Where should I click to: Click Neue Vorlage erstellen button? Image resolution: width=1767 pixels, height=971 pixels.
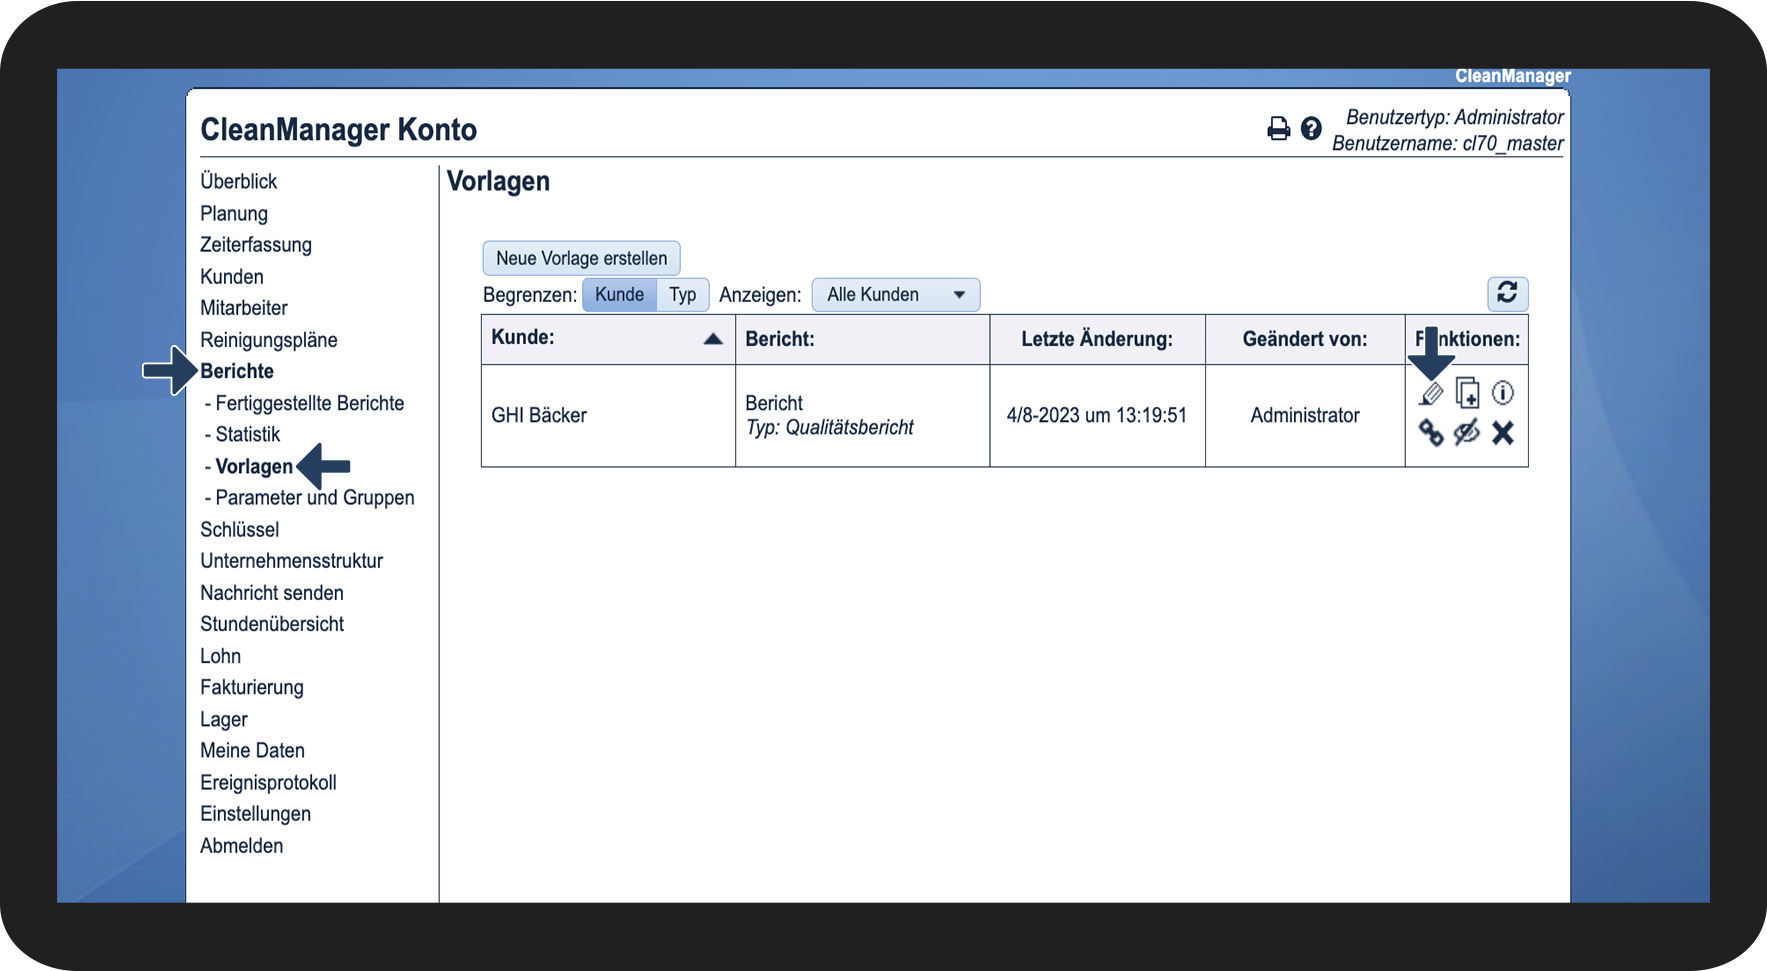(x=581, y=258)
